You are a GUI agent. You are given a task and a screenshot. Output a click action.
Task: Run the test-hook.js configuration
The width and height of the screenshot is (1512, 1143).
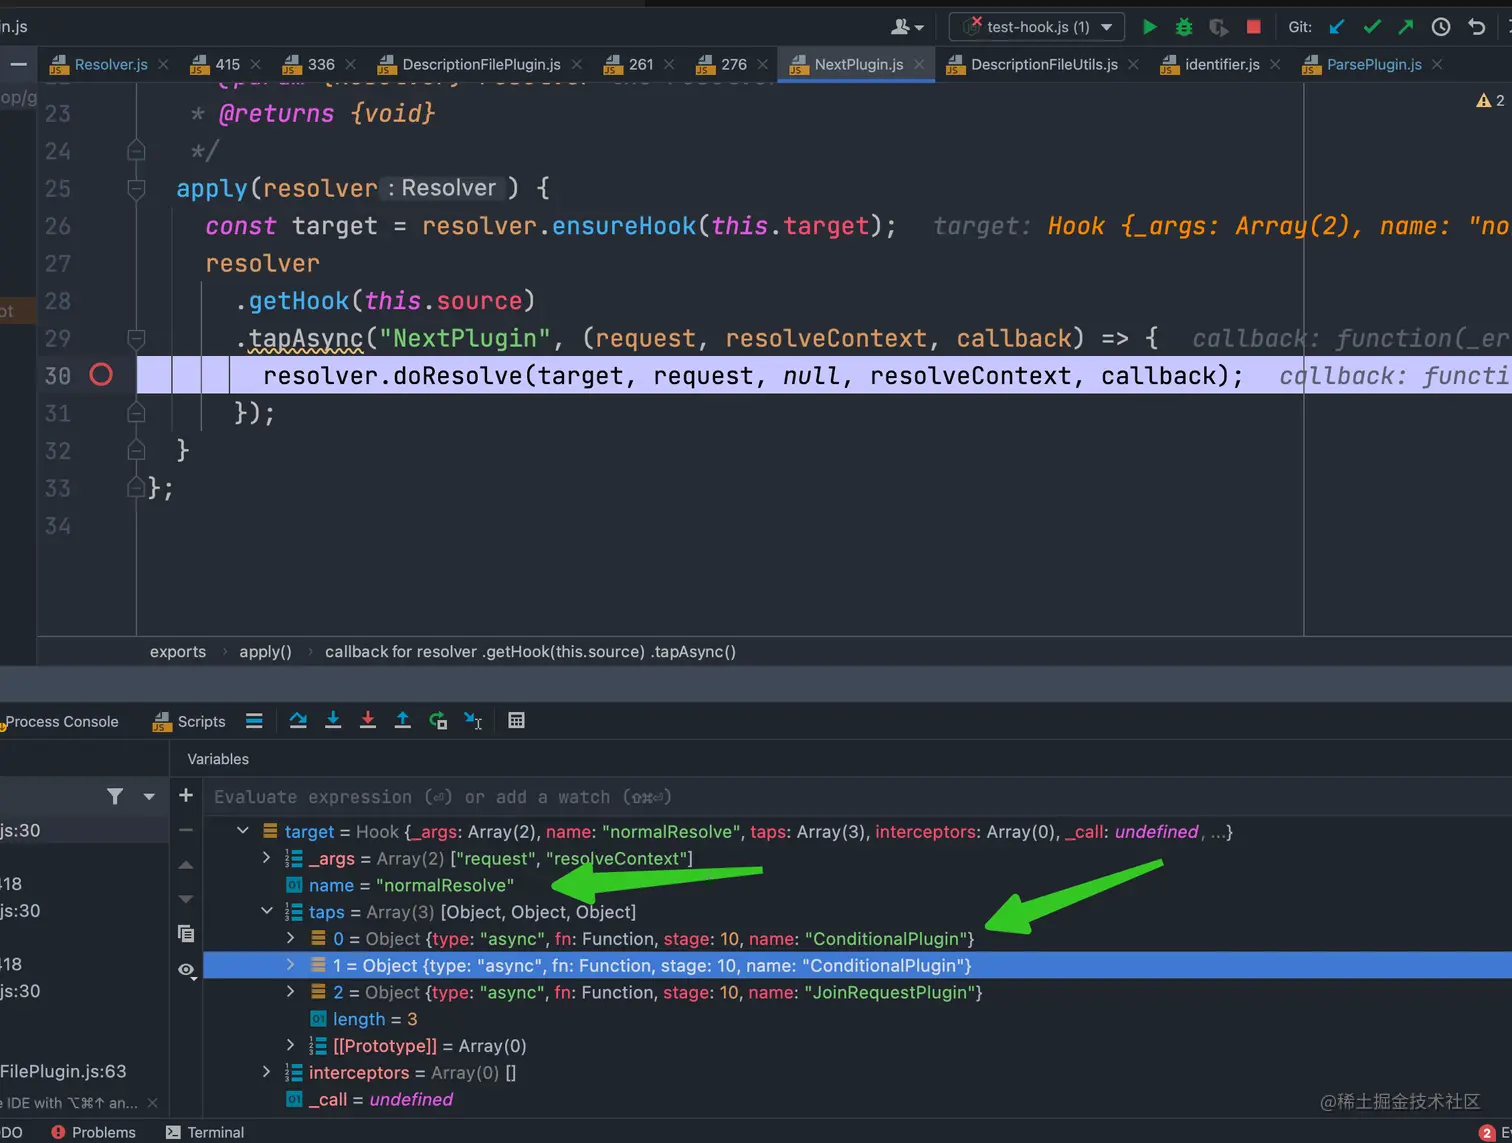1149,27
